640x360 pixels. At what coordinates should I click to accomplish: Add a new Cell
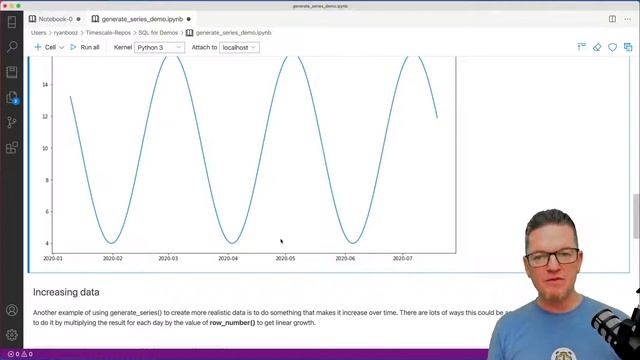(45, 47)
